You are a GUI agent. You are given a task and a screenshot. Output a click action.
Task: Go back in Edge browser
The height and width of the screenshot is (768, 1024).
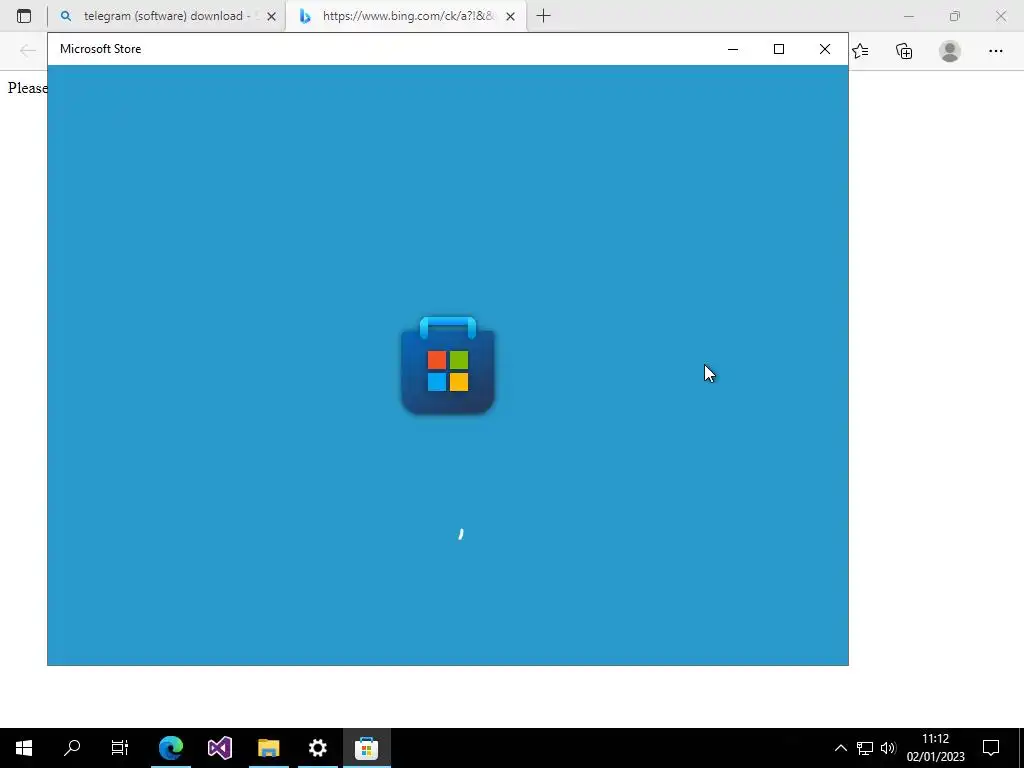click(27, 51)
